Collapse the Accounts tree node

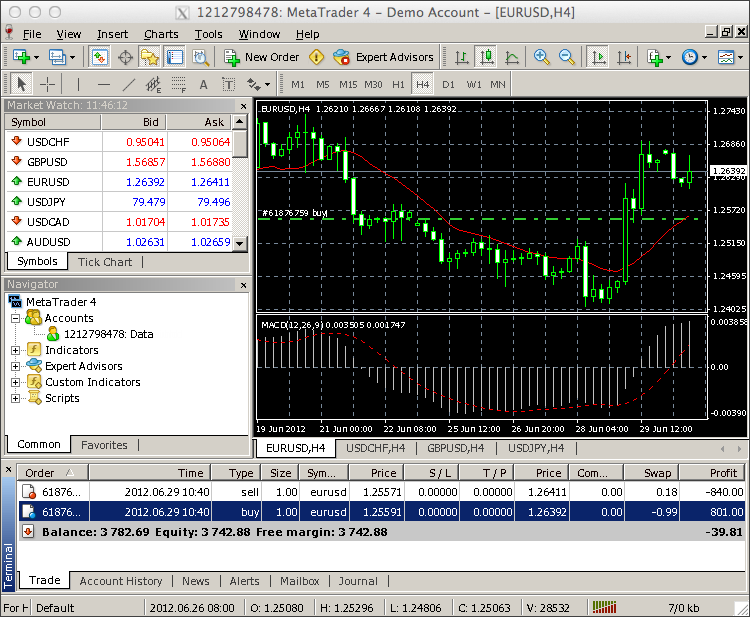tap(15, 318)
